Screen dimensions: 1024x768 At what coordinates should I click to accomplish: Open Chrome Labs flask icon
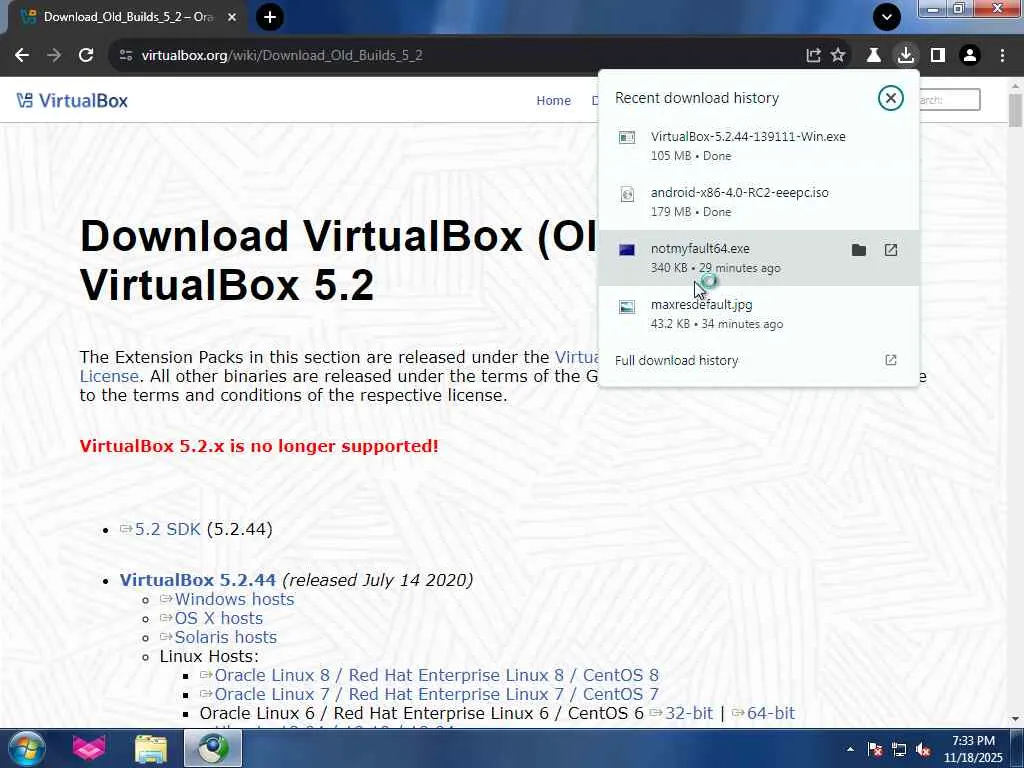874,56
